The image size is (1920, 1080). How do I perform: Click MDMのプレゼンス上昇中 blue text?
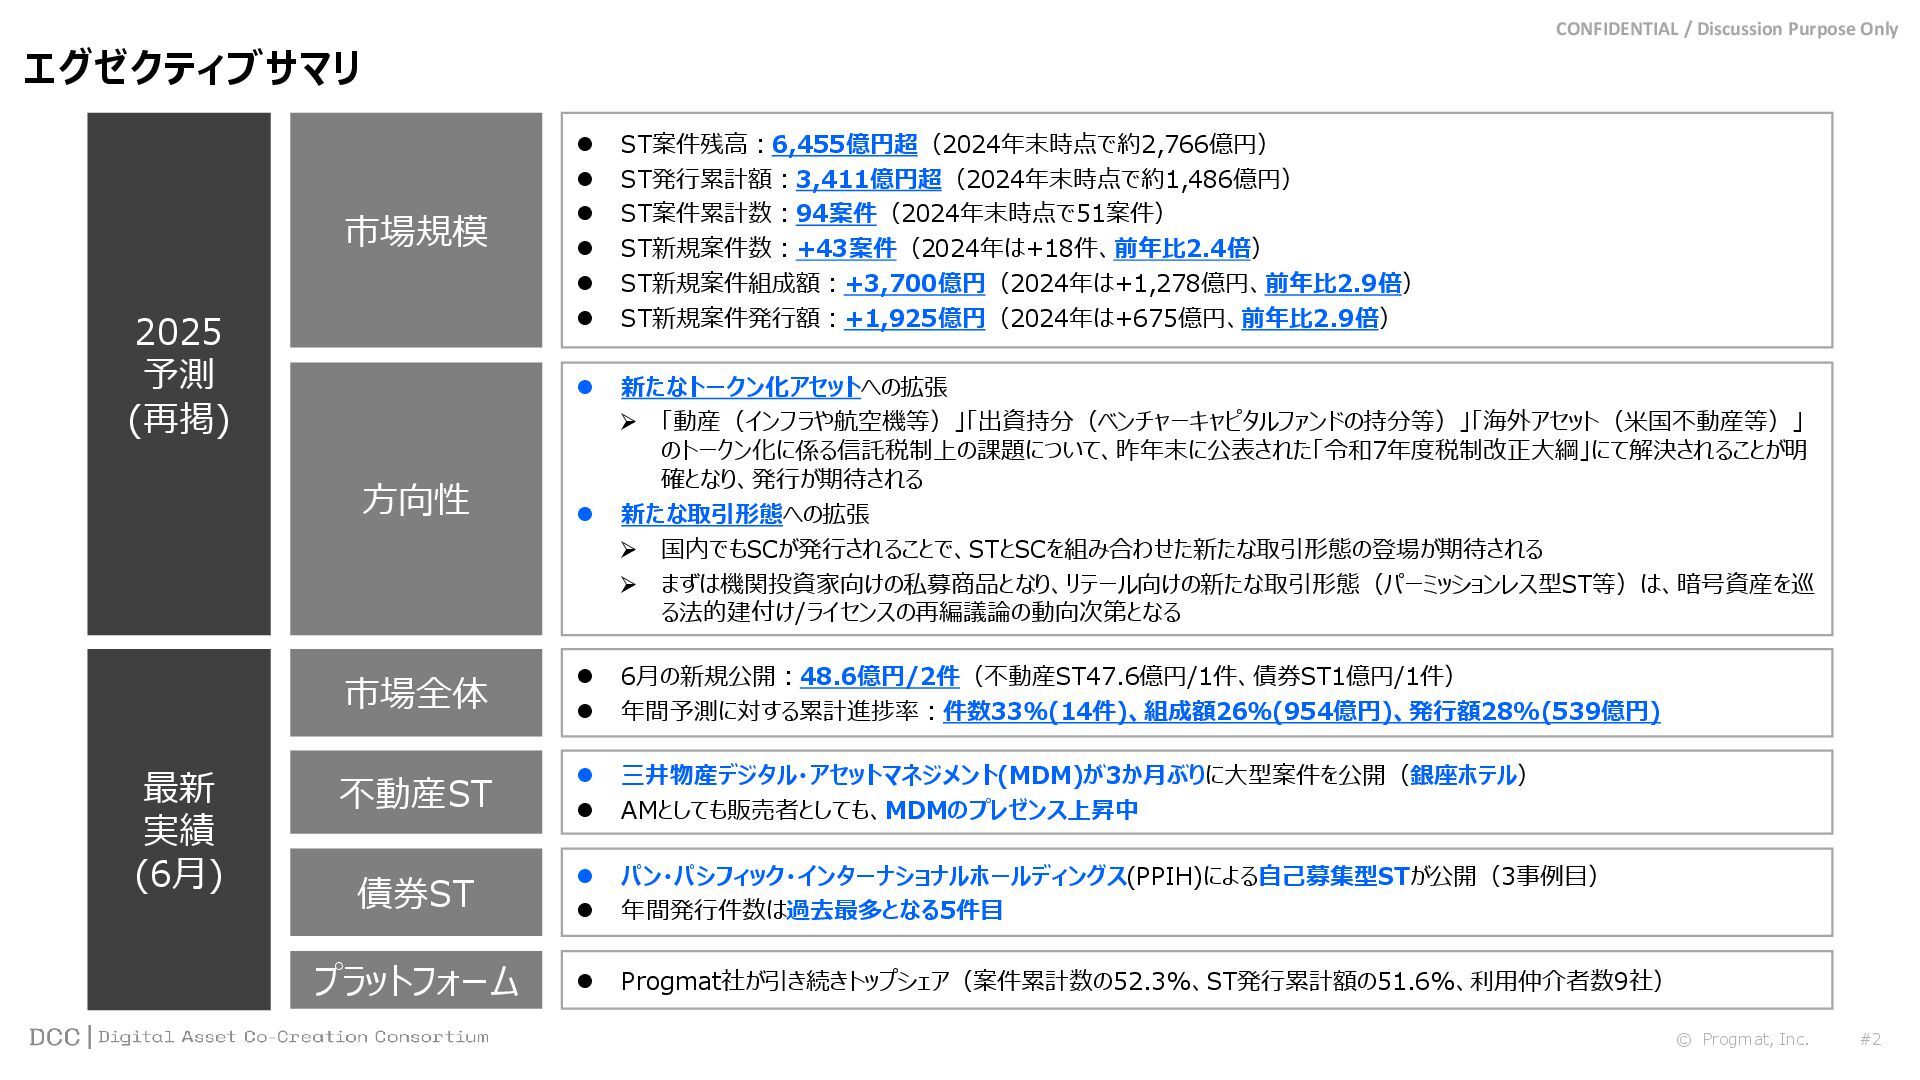coord(1012,810)
